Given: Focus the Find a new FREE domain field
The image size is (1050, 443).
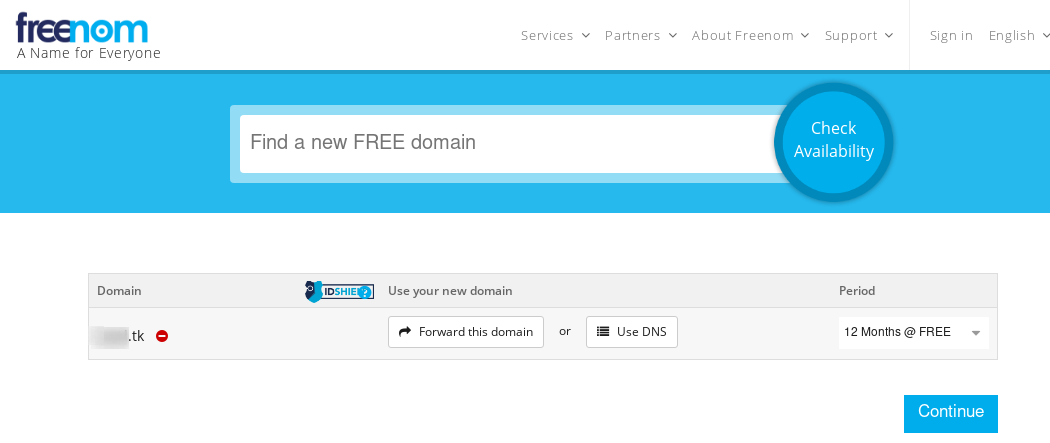Looking at the screenshot, I should tap(509, 143).
